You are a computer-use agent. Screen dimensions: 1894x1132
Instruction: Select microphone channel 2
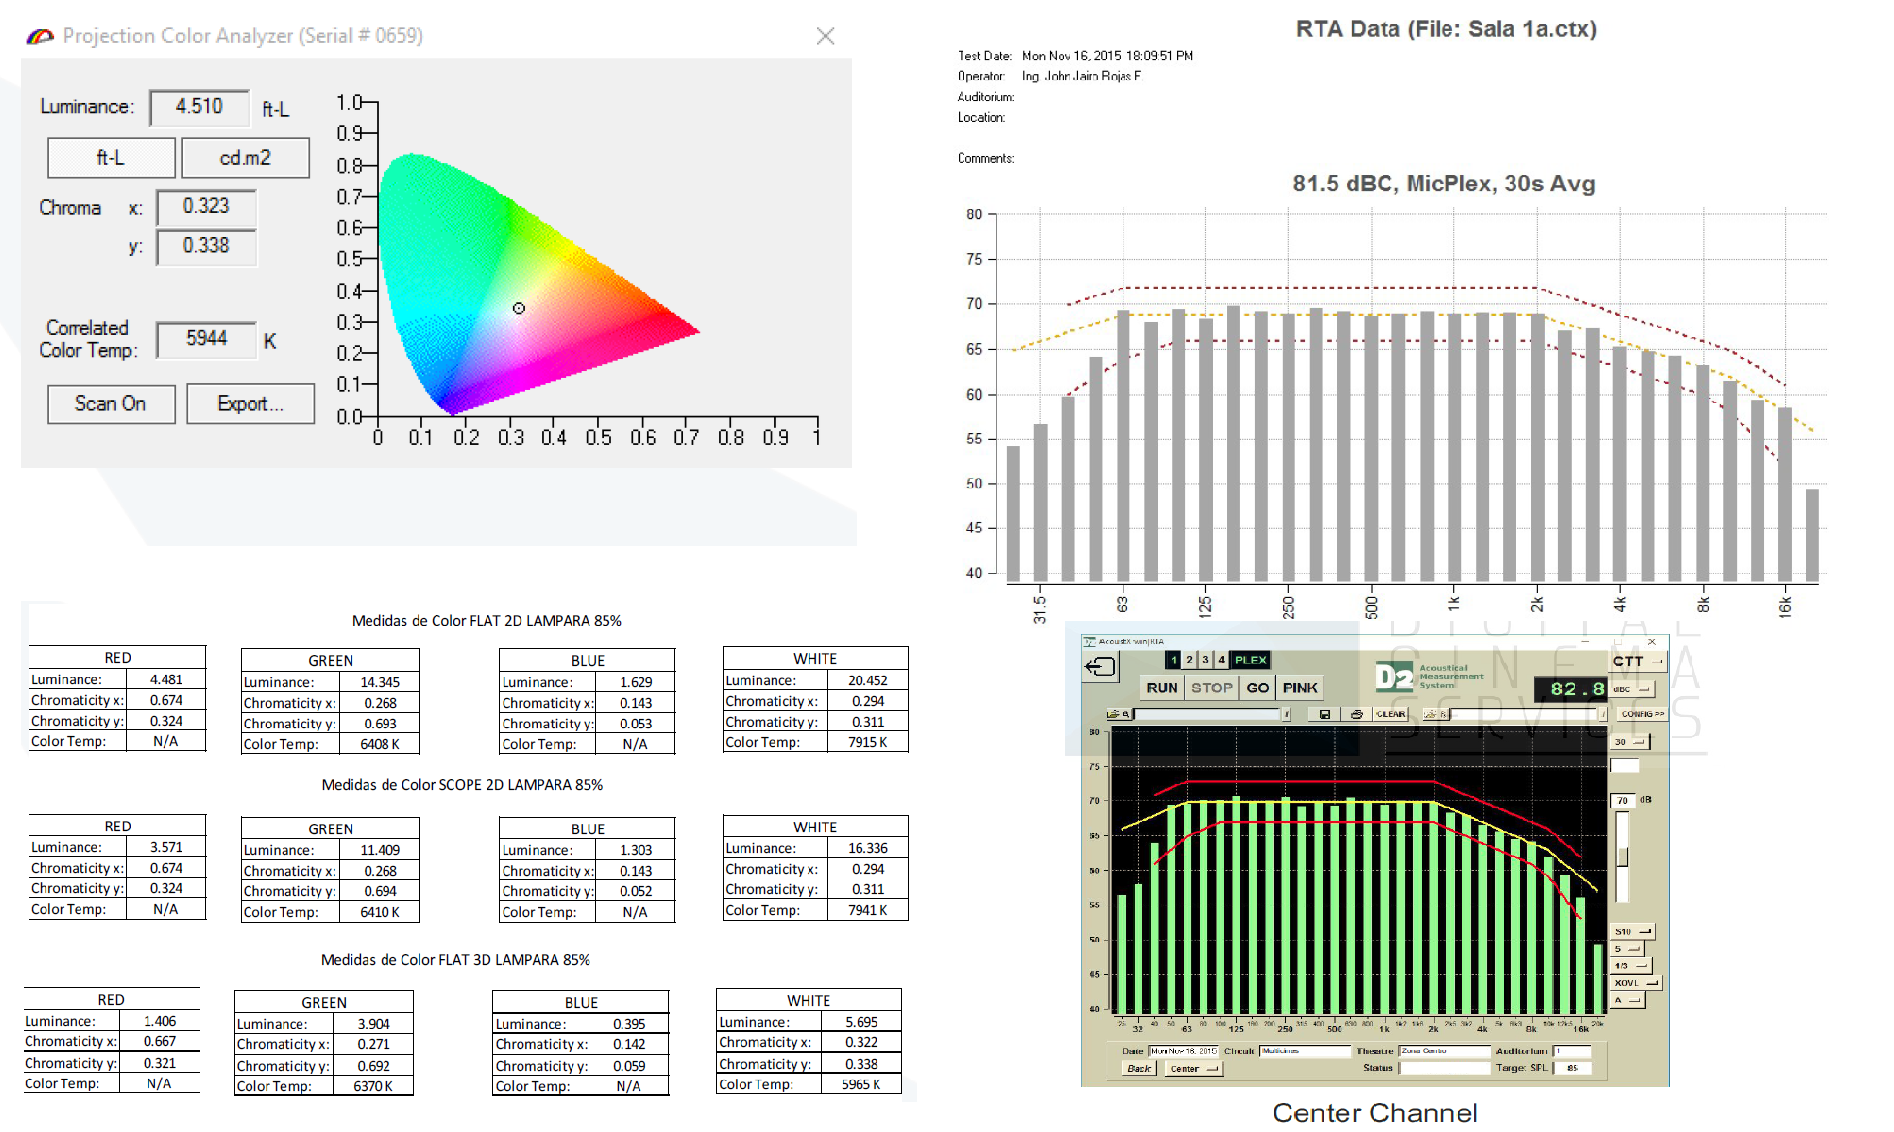click(x=1189, y=660)
